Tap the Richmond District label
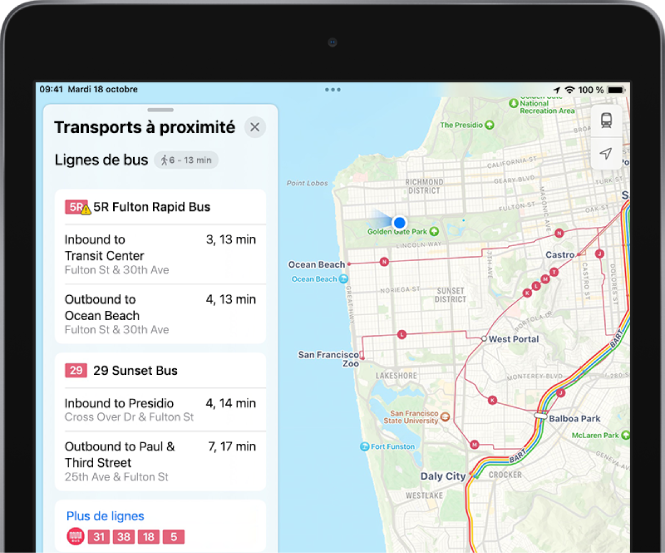The image size is (665, 553). click(x=424, y=186)
